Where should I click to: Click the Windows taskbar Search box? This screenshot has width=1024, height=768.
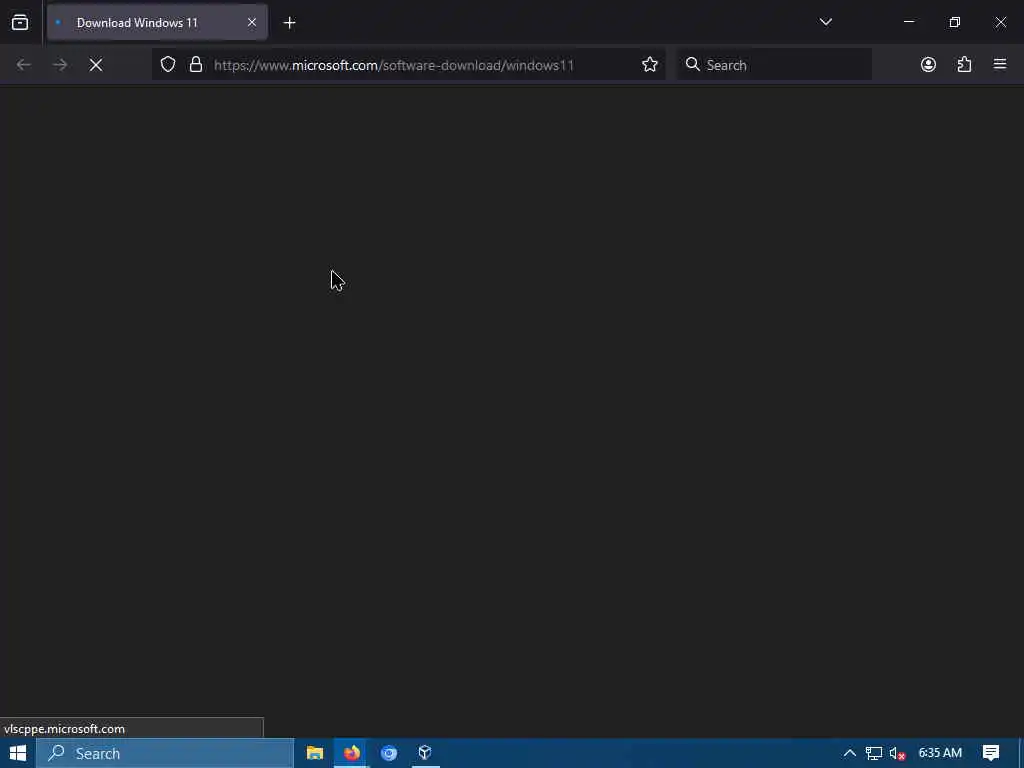click(x=165, y=753)
